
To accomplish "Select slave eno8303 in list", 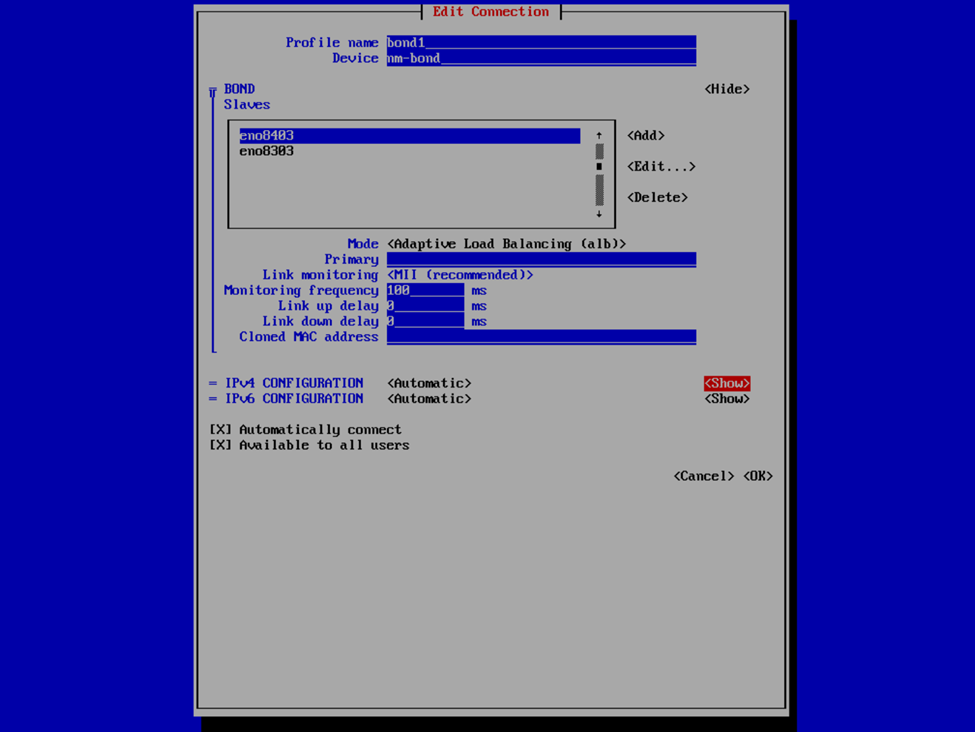I will click(x=267, y=152).
